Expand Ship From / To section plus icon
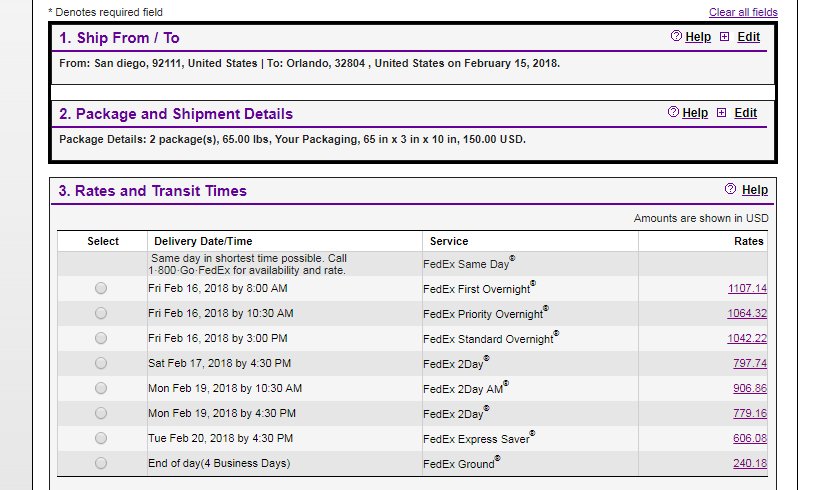This screenshot has width=819, height=490. 724,37
